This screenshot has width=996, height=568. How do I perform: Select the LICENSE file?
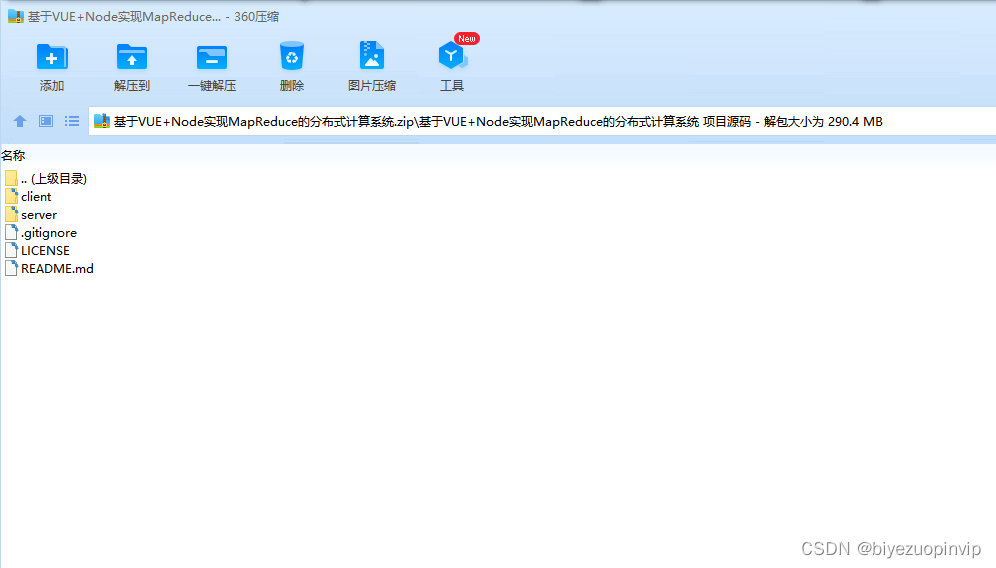[37, 250]
